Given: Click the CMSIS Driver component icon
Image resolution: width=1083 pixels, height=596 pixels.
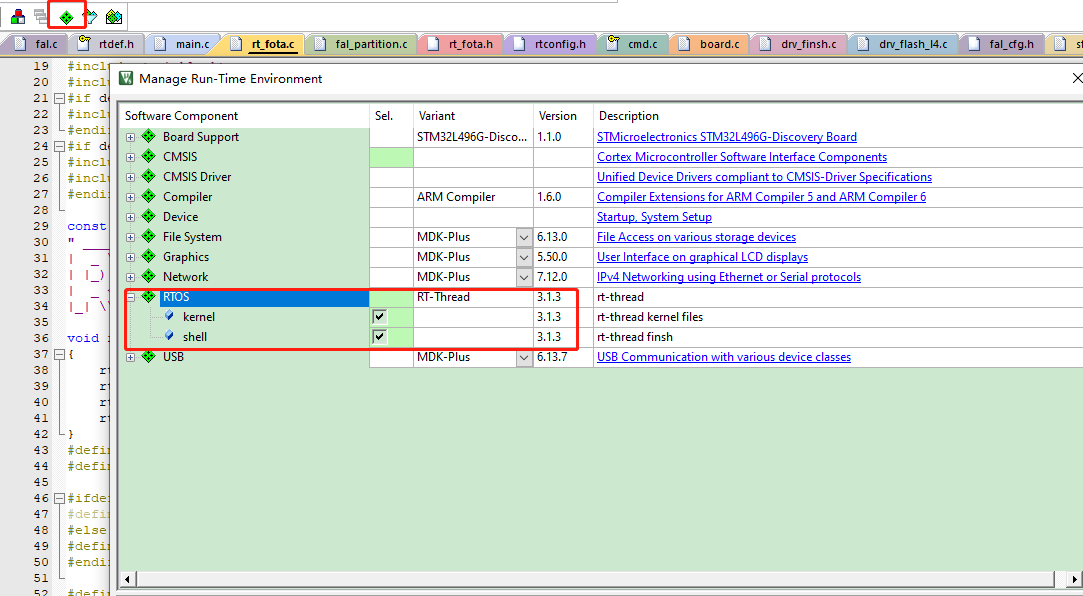Looking at the screenshot, I should (148, 176).
